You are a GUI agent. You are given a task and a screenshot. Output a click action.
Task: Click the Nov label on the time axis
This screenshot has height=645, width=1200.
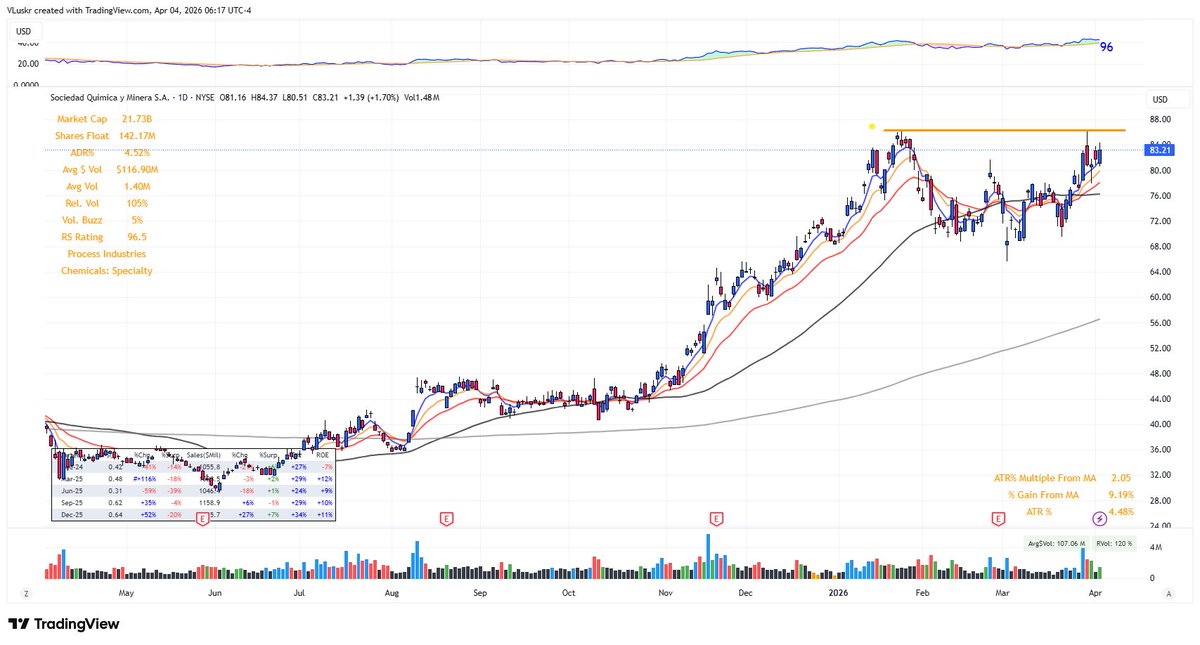pyautogui.click(x=664, y=593)
